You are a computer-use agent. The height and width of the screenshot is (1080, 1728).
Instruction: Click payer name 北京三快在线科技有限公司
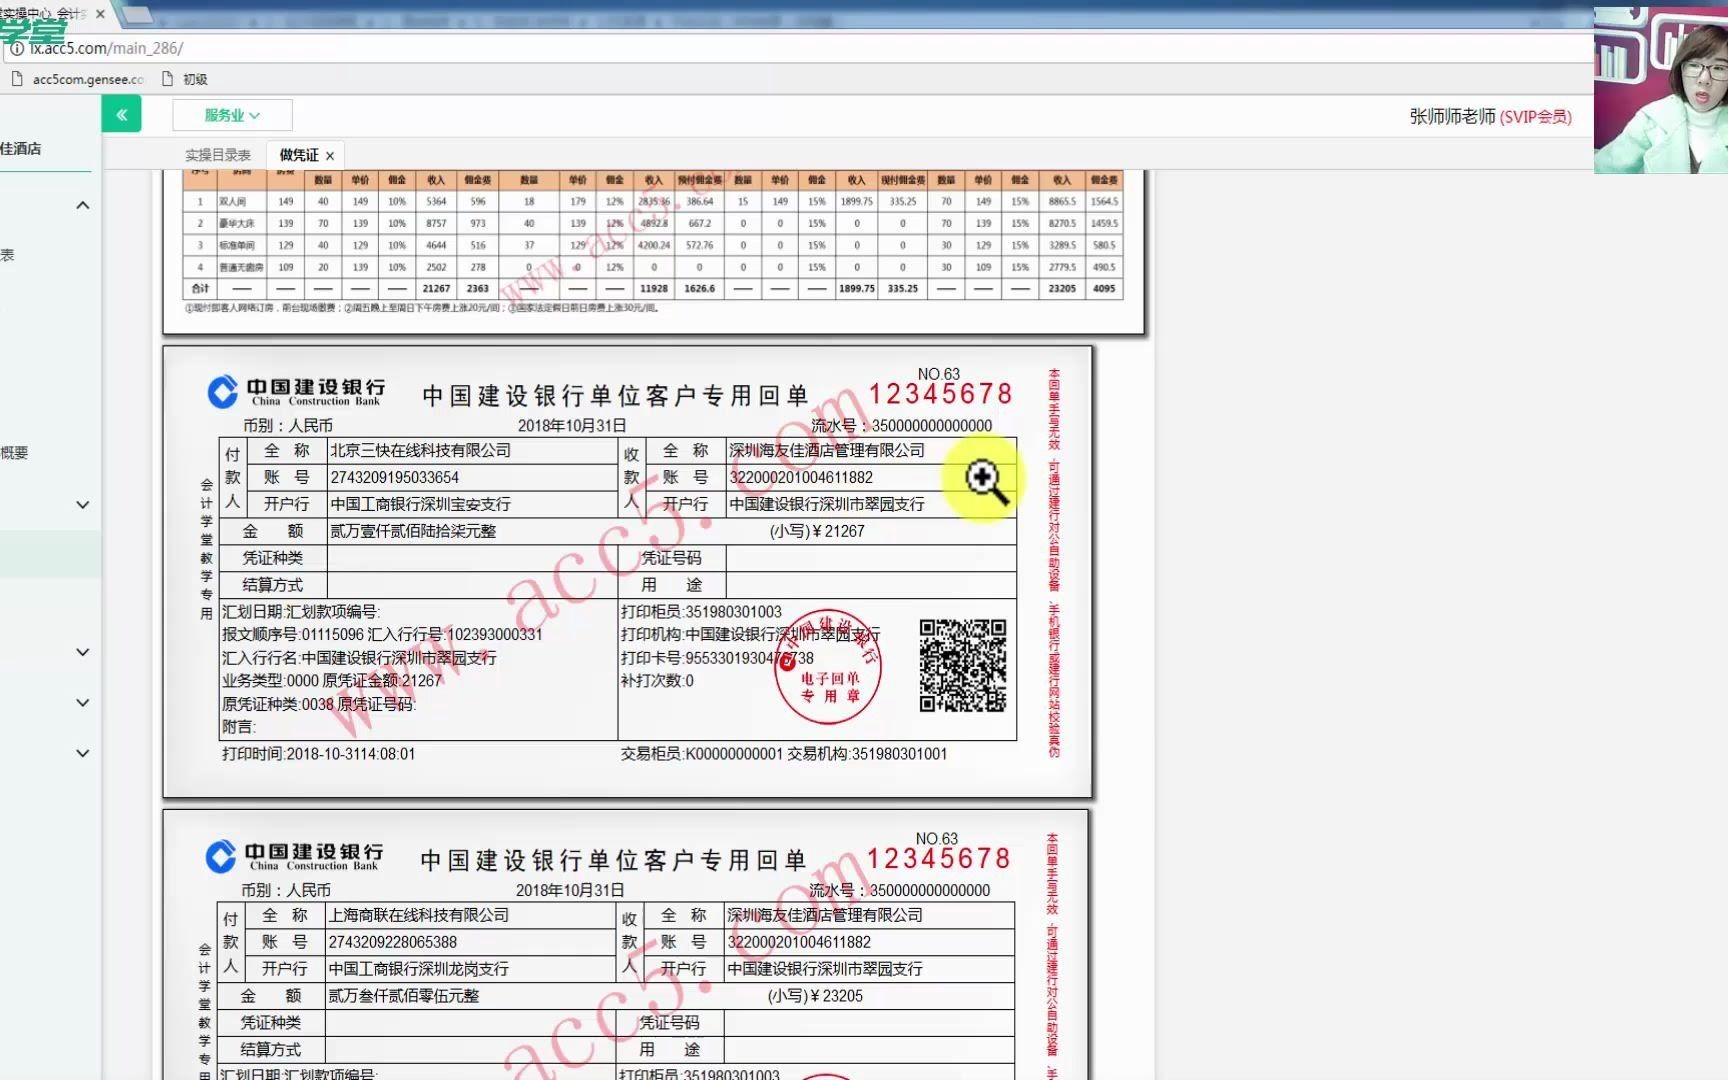(x=421, y=451)
